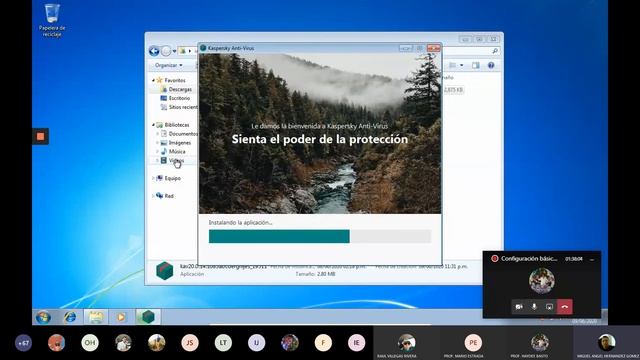Expand the Imágenes library arrow
The height and width of the screenshot is (360, 640).
click(157, 143)
